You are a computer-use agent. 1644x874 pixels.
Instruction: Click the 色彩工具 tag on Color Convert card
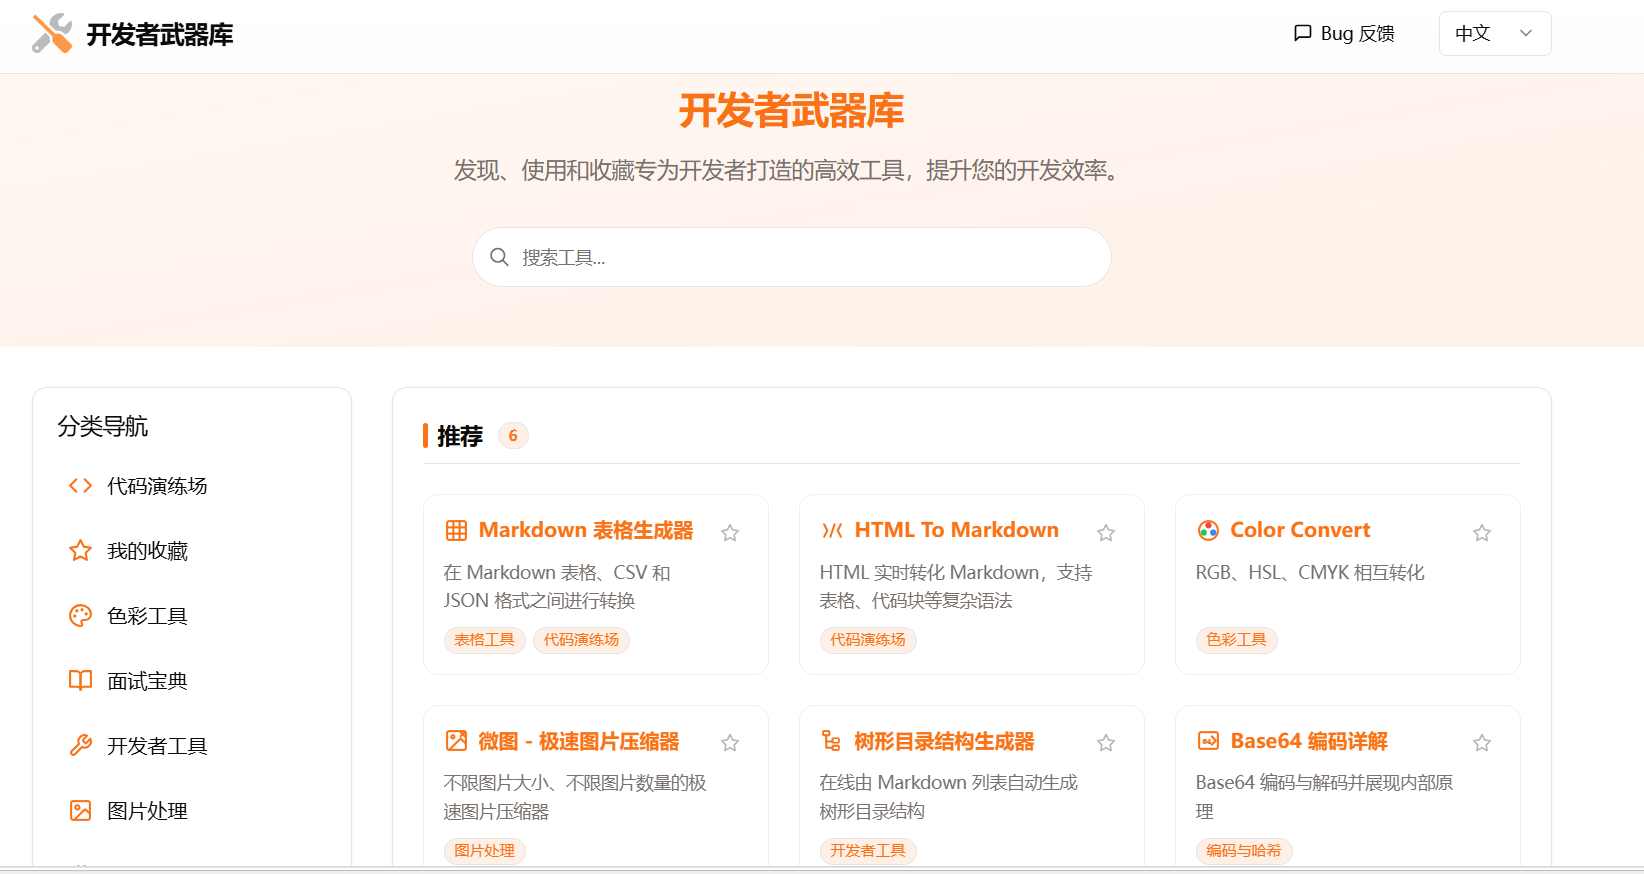point(1237,640)
